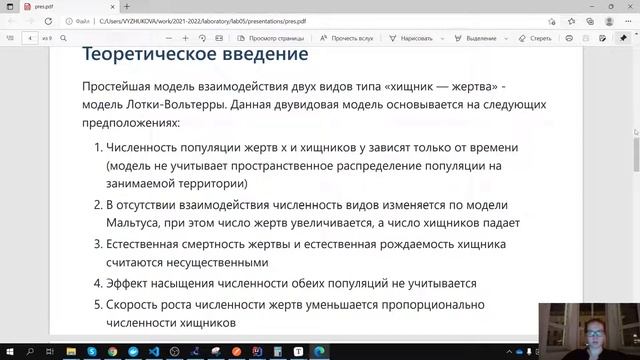
Task: Open Windows taskbar search
Action: [x=30, y=351]
